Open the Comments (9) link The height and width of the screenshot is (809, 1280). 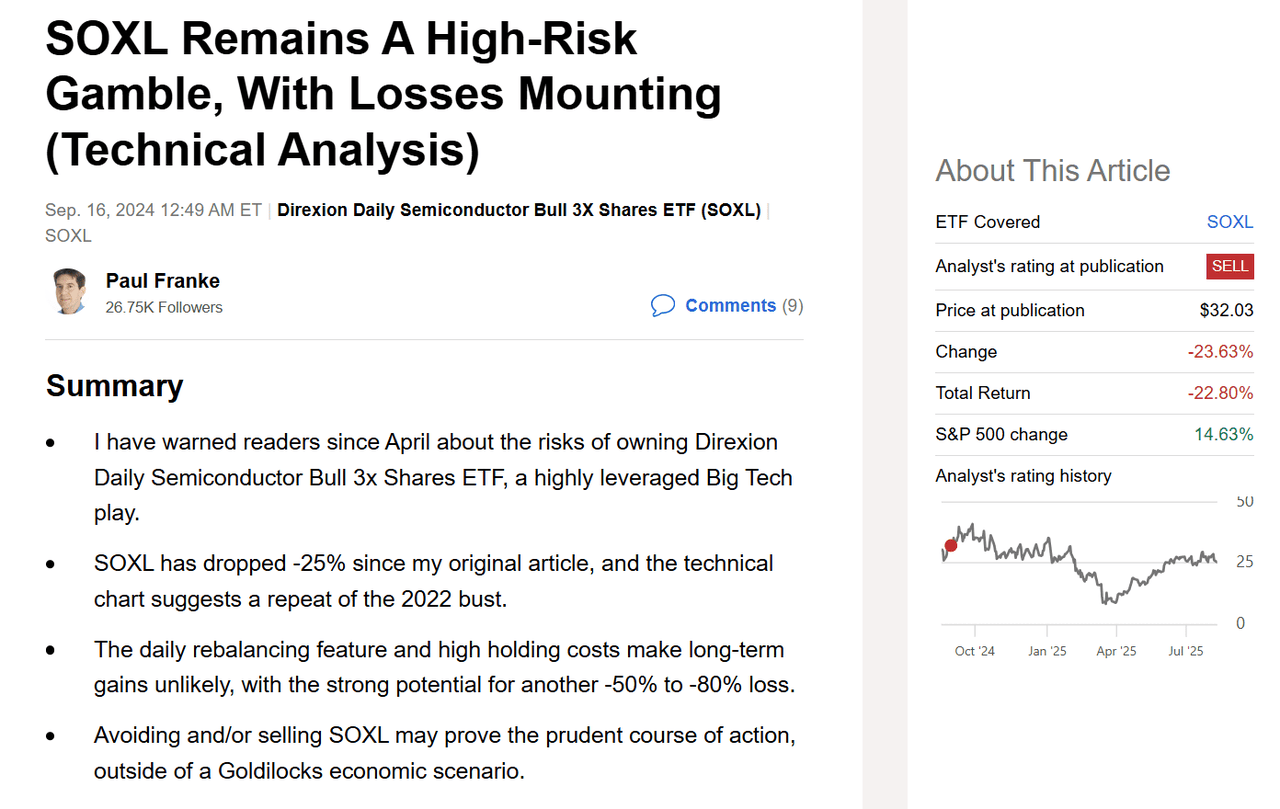[731, 305]
